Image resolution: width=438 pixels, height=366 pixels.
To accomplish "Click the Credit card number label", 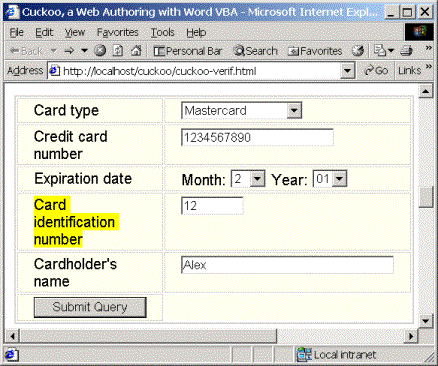I will tap(71, 145).
